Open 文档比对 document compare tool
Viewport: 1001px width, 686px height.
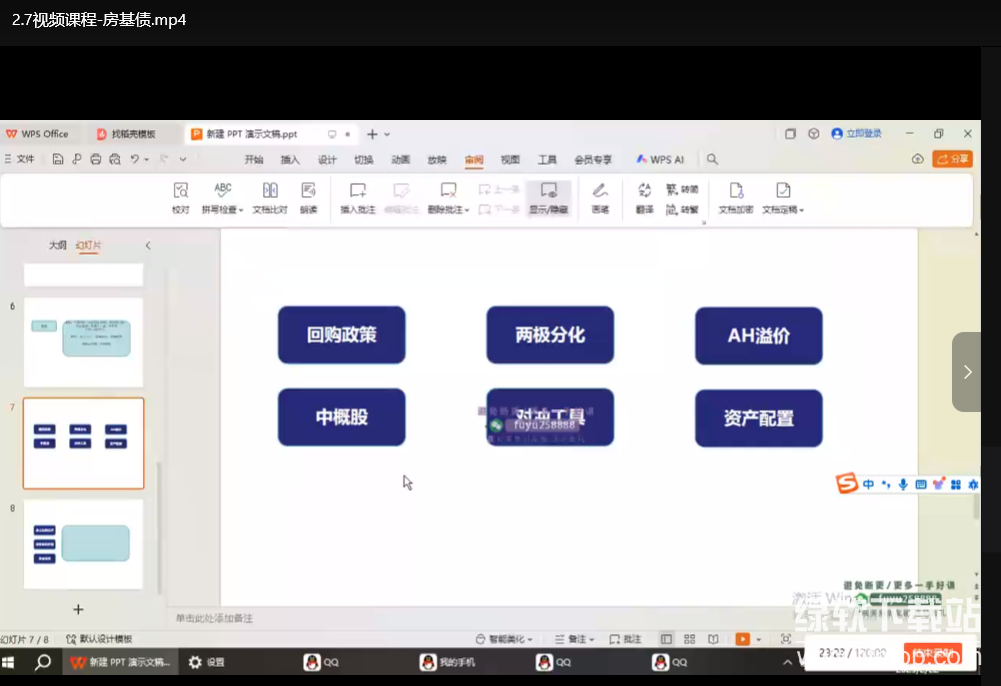click(269, 197)
